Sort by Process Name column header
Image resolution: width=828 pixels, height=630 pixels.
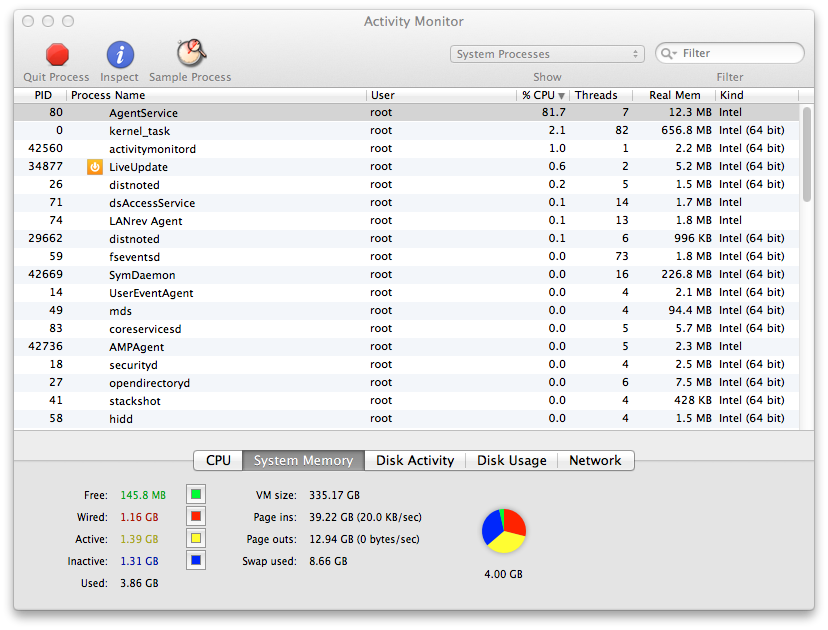coord(217,95)
